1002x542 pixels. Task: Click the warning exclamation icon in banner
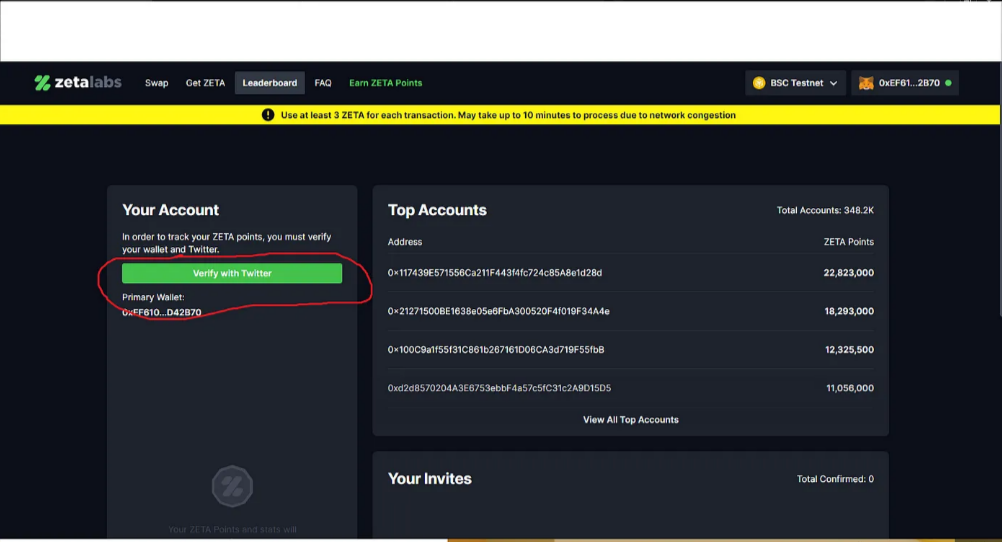[x=268, y=115]
